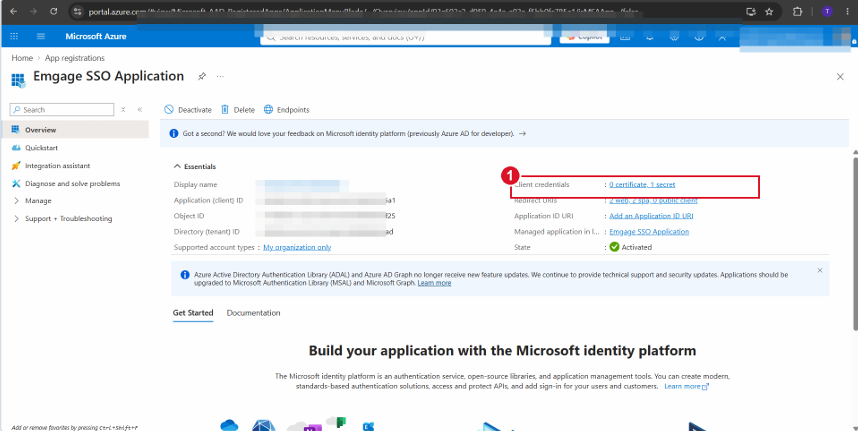The width and height of the screenshot is (858, 431).
Task: Click the feedback banner arrow
Action: pyautogui.click(x=522, y=133)
